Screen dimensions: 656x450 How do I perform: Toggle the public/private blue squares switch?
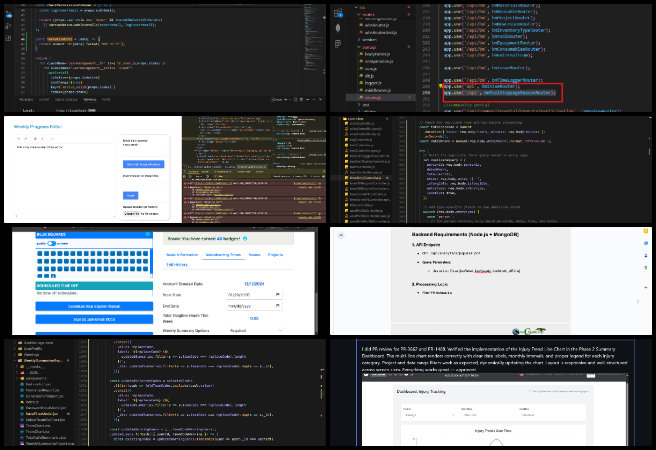(x=51, y=243)
